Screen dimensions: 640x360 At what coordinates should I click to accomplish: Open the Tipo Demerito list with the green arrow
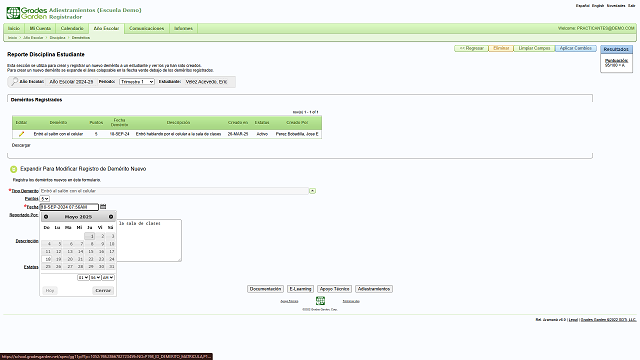(312, 191)
